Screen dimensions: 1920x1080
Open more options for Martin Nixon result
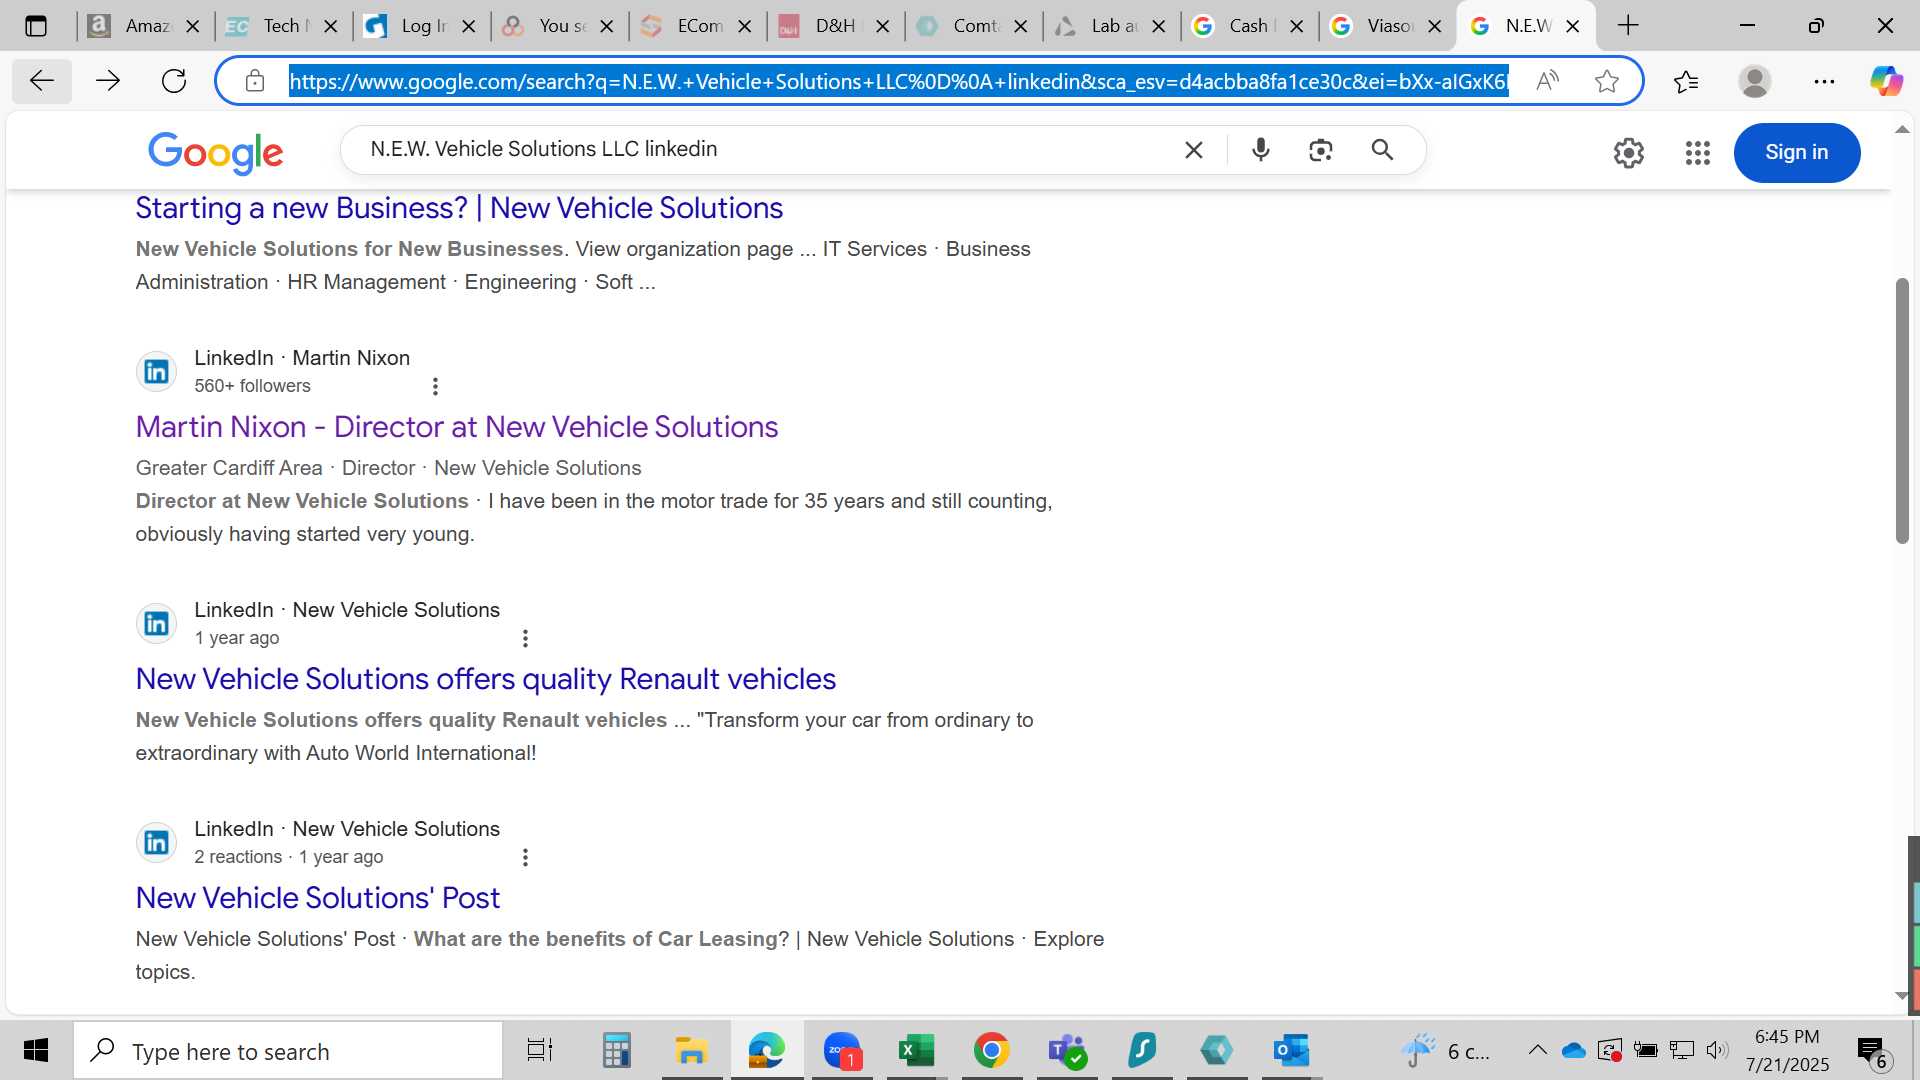coord(435,386)
